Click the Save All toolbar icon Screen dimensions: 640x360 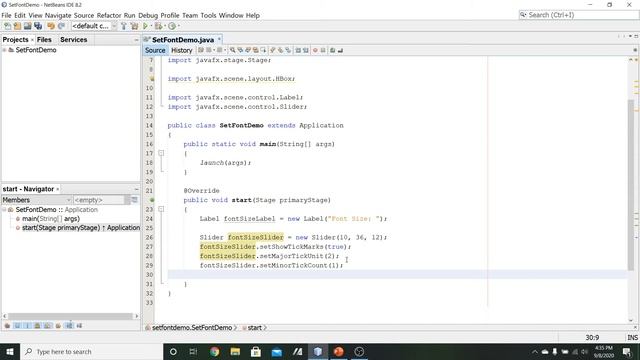click(x=38, y=26)
